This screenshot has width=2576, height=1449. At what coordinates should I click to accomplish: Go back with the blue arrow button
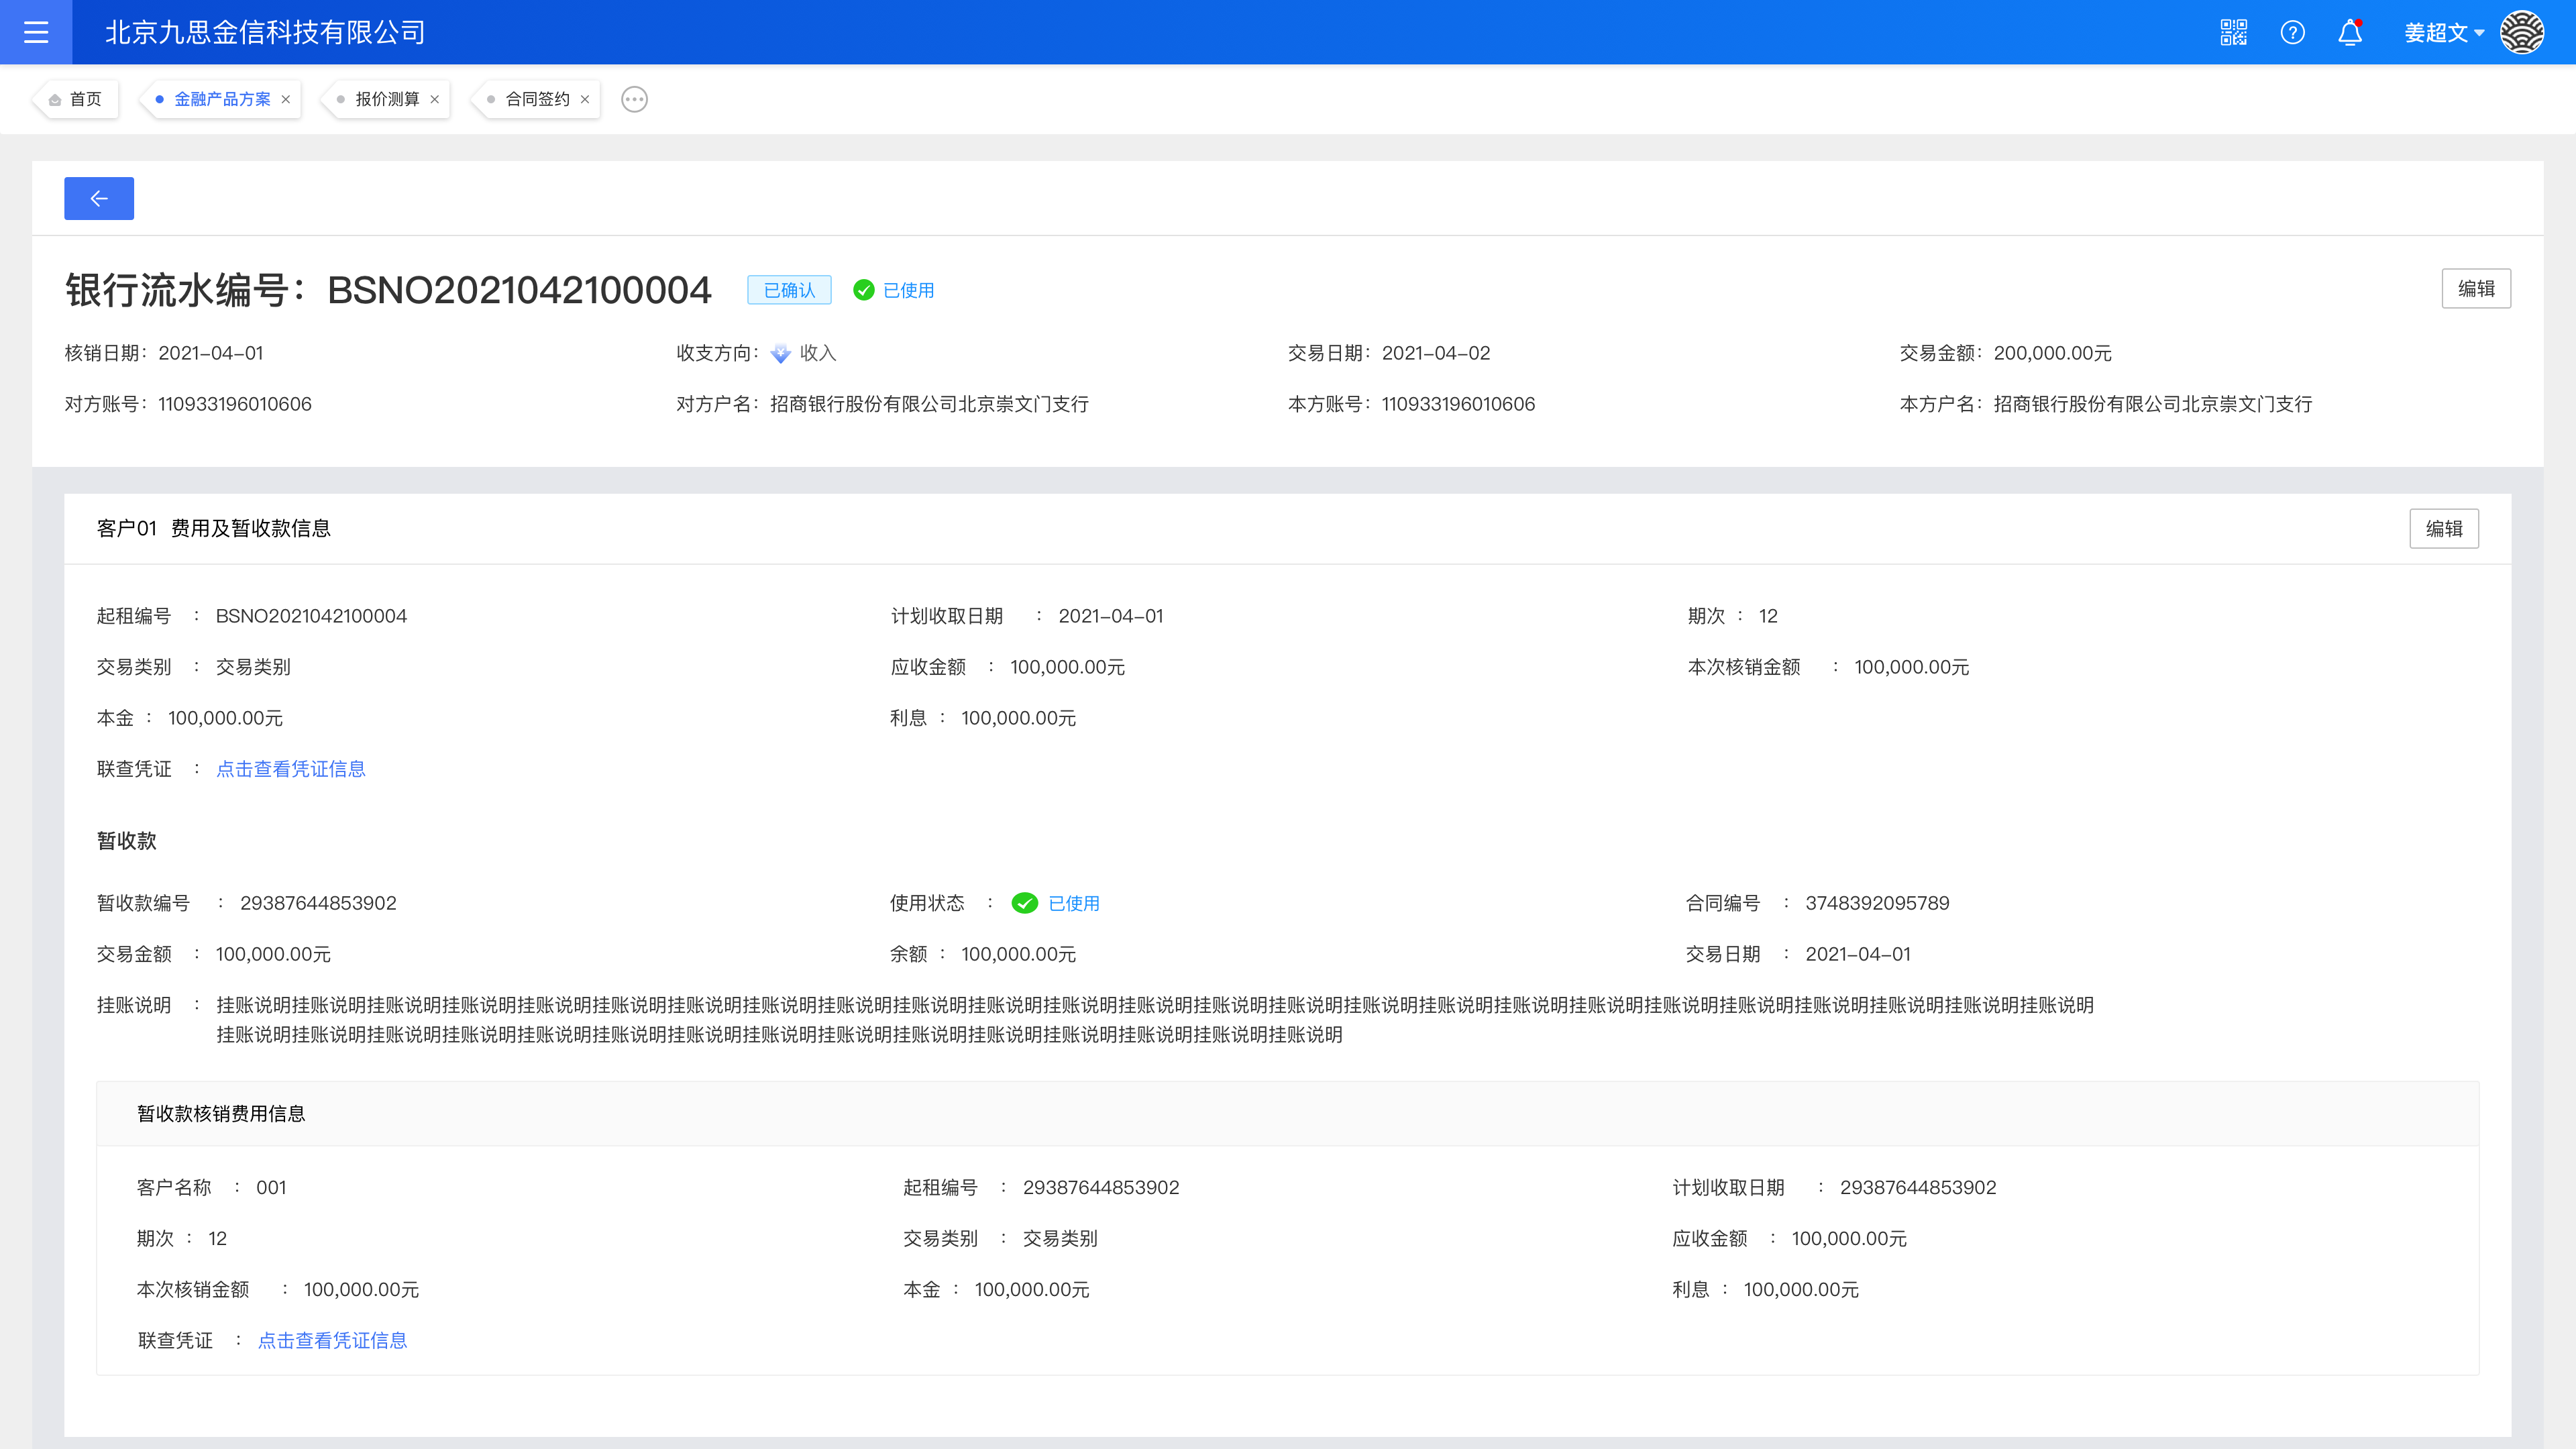coord(99,198)
